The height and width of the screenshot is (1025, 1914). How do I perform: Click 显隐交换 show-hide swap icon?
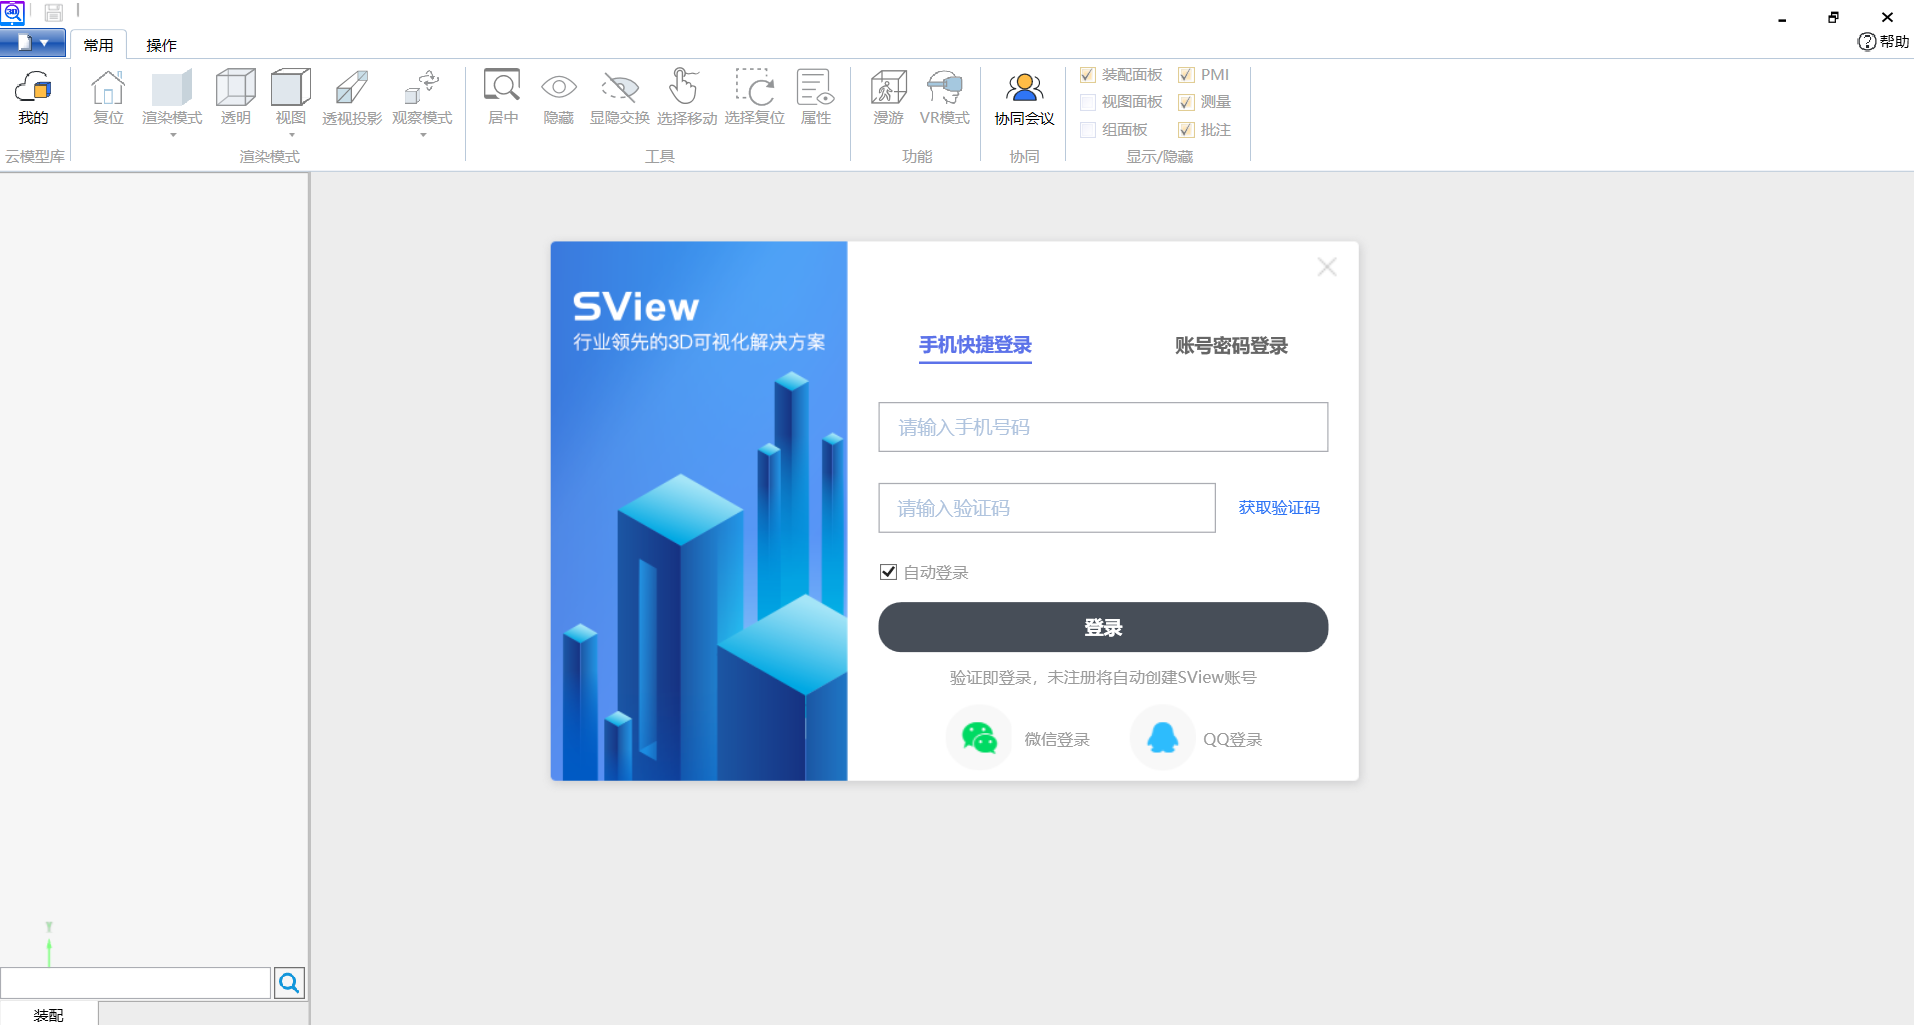pyautogui.click(x=620, y=88)
